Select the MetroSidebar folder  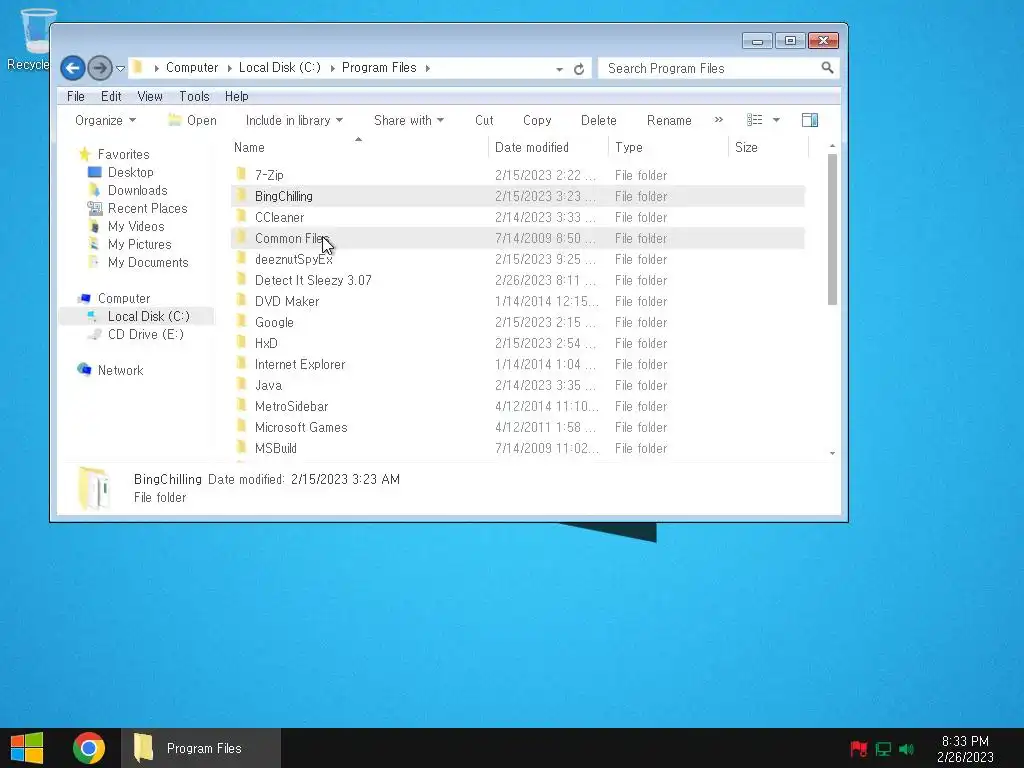click(291, 406)
